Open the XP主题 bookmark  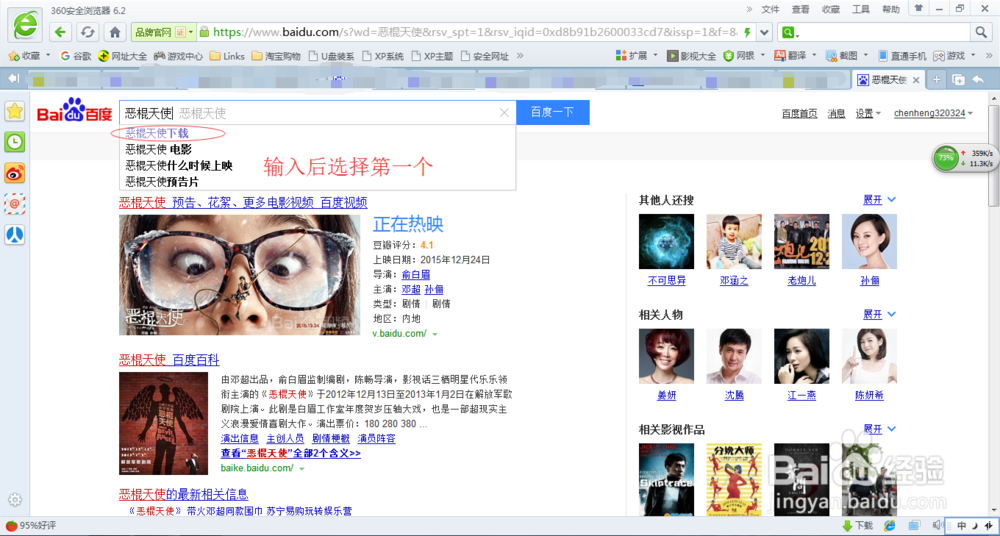[432, 56]
